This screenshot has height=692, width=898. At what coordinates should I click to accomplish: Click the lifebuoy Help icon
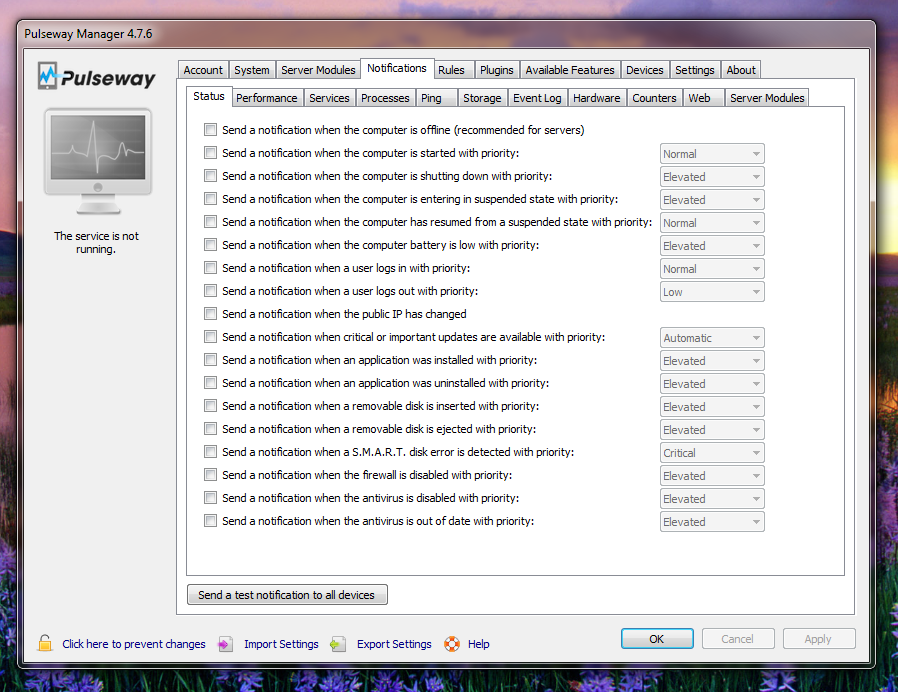(x=452, y=644)
